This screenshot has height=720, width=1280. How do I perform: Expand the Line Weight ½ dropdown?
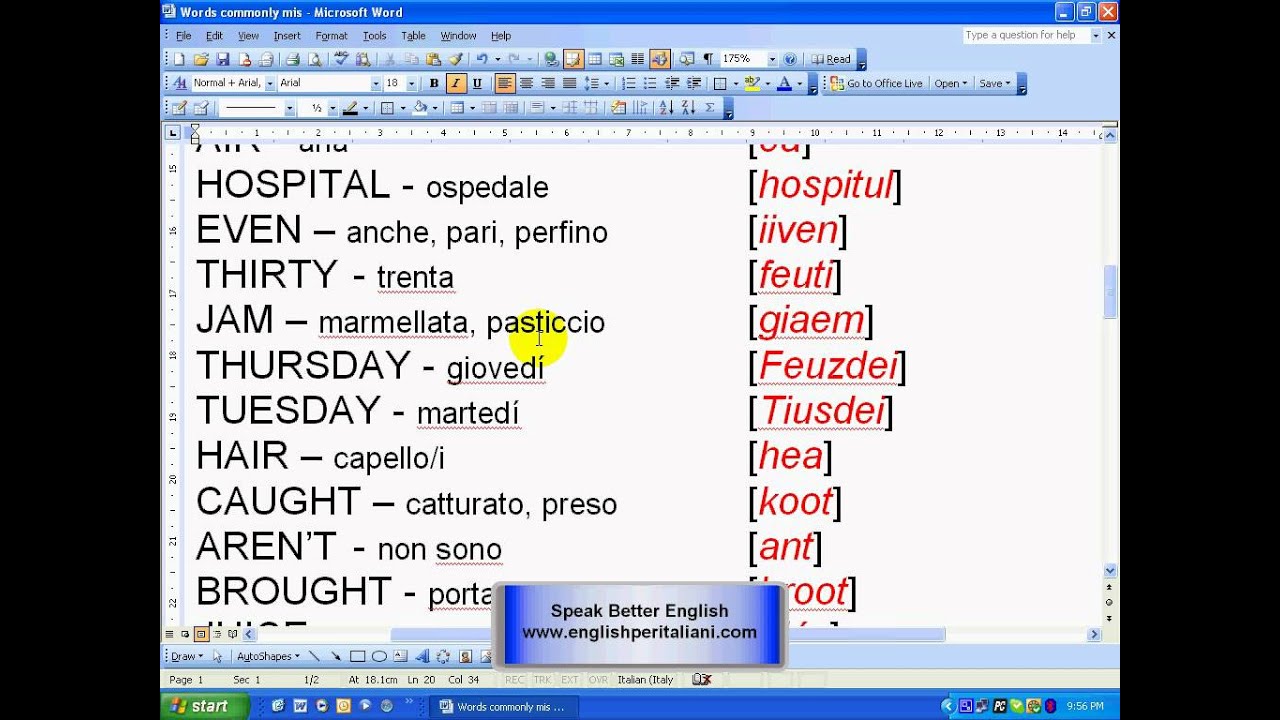pos(333,107)
